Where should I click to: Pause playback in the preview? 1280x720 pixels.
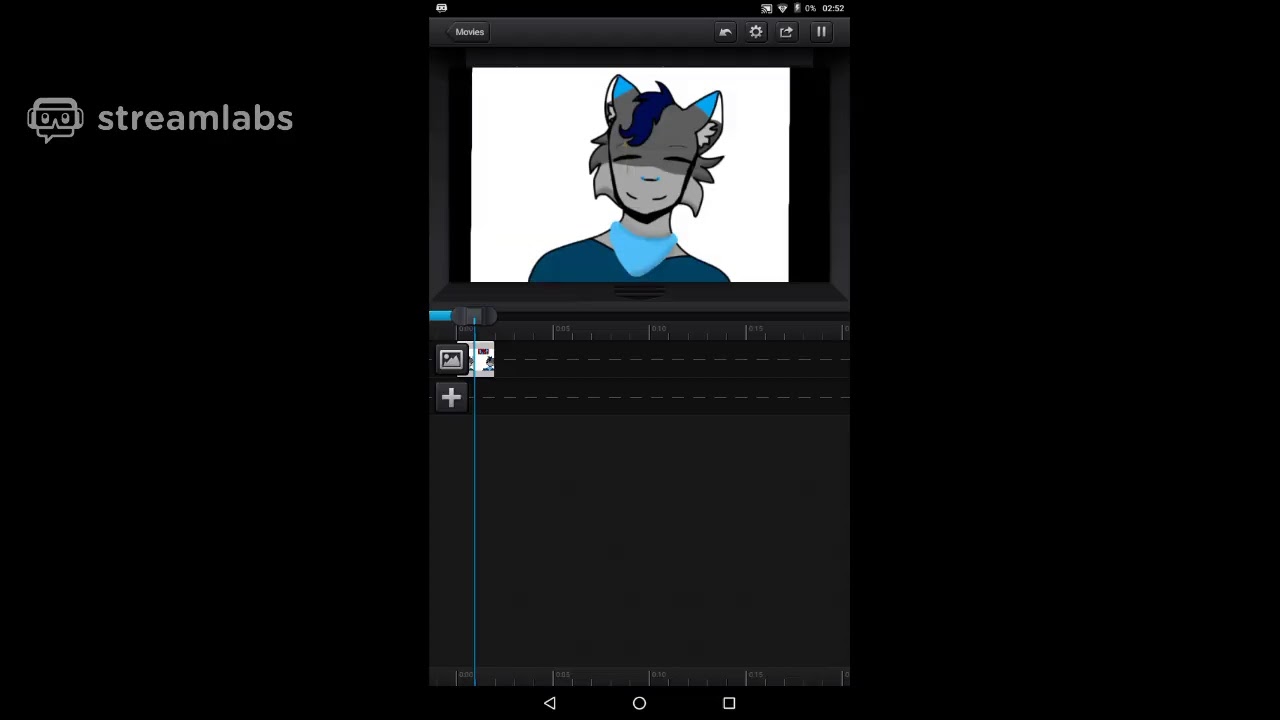[821, 32]
